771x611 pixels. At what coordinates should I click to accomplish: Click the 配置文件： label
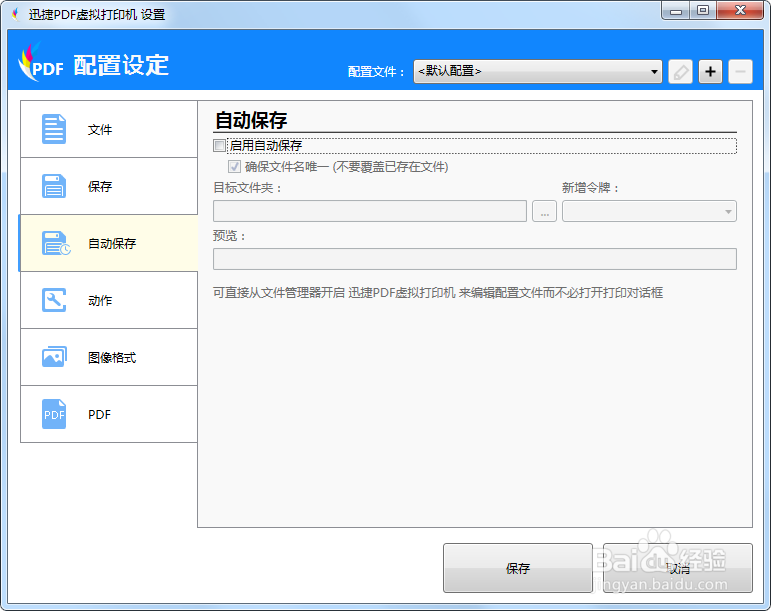[377, 72]
